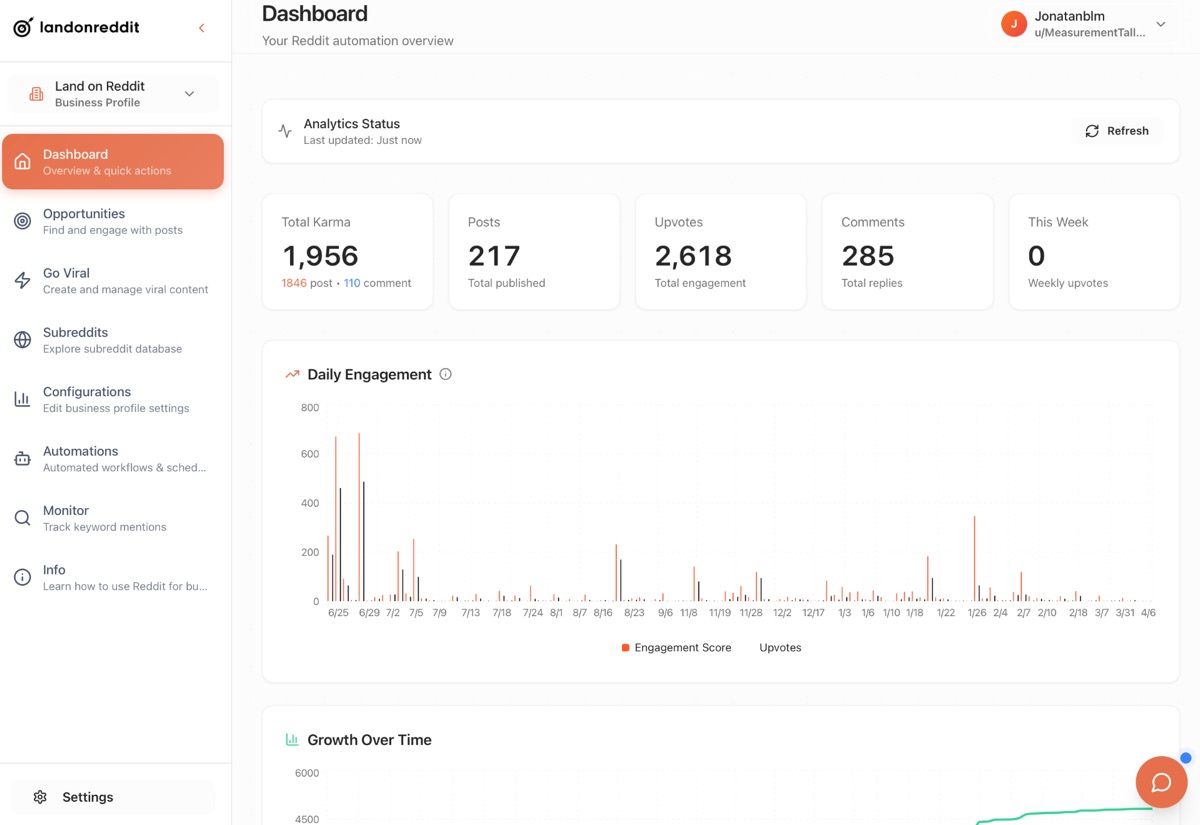Image resolution: width=1200 pixels, height=825 pixels.
Task: Open the Subreddits database page
Action: pos(113,340)
